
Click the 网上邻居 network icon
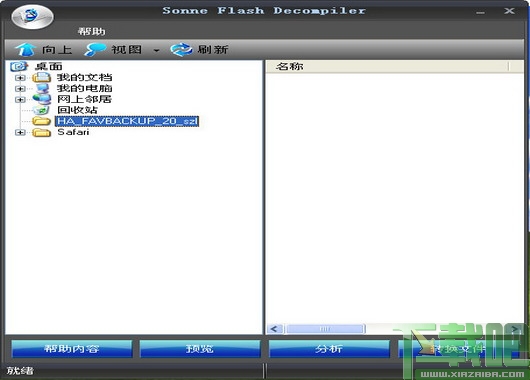click(41, 99)
